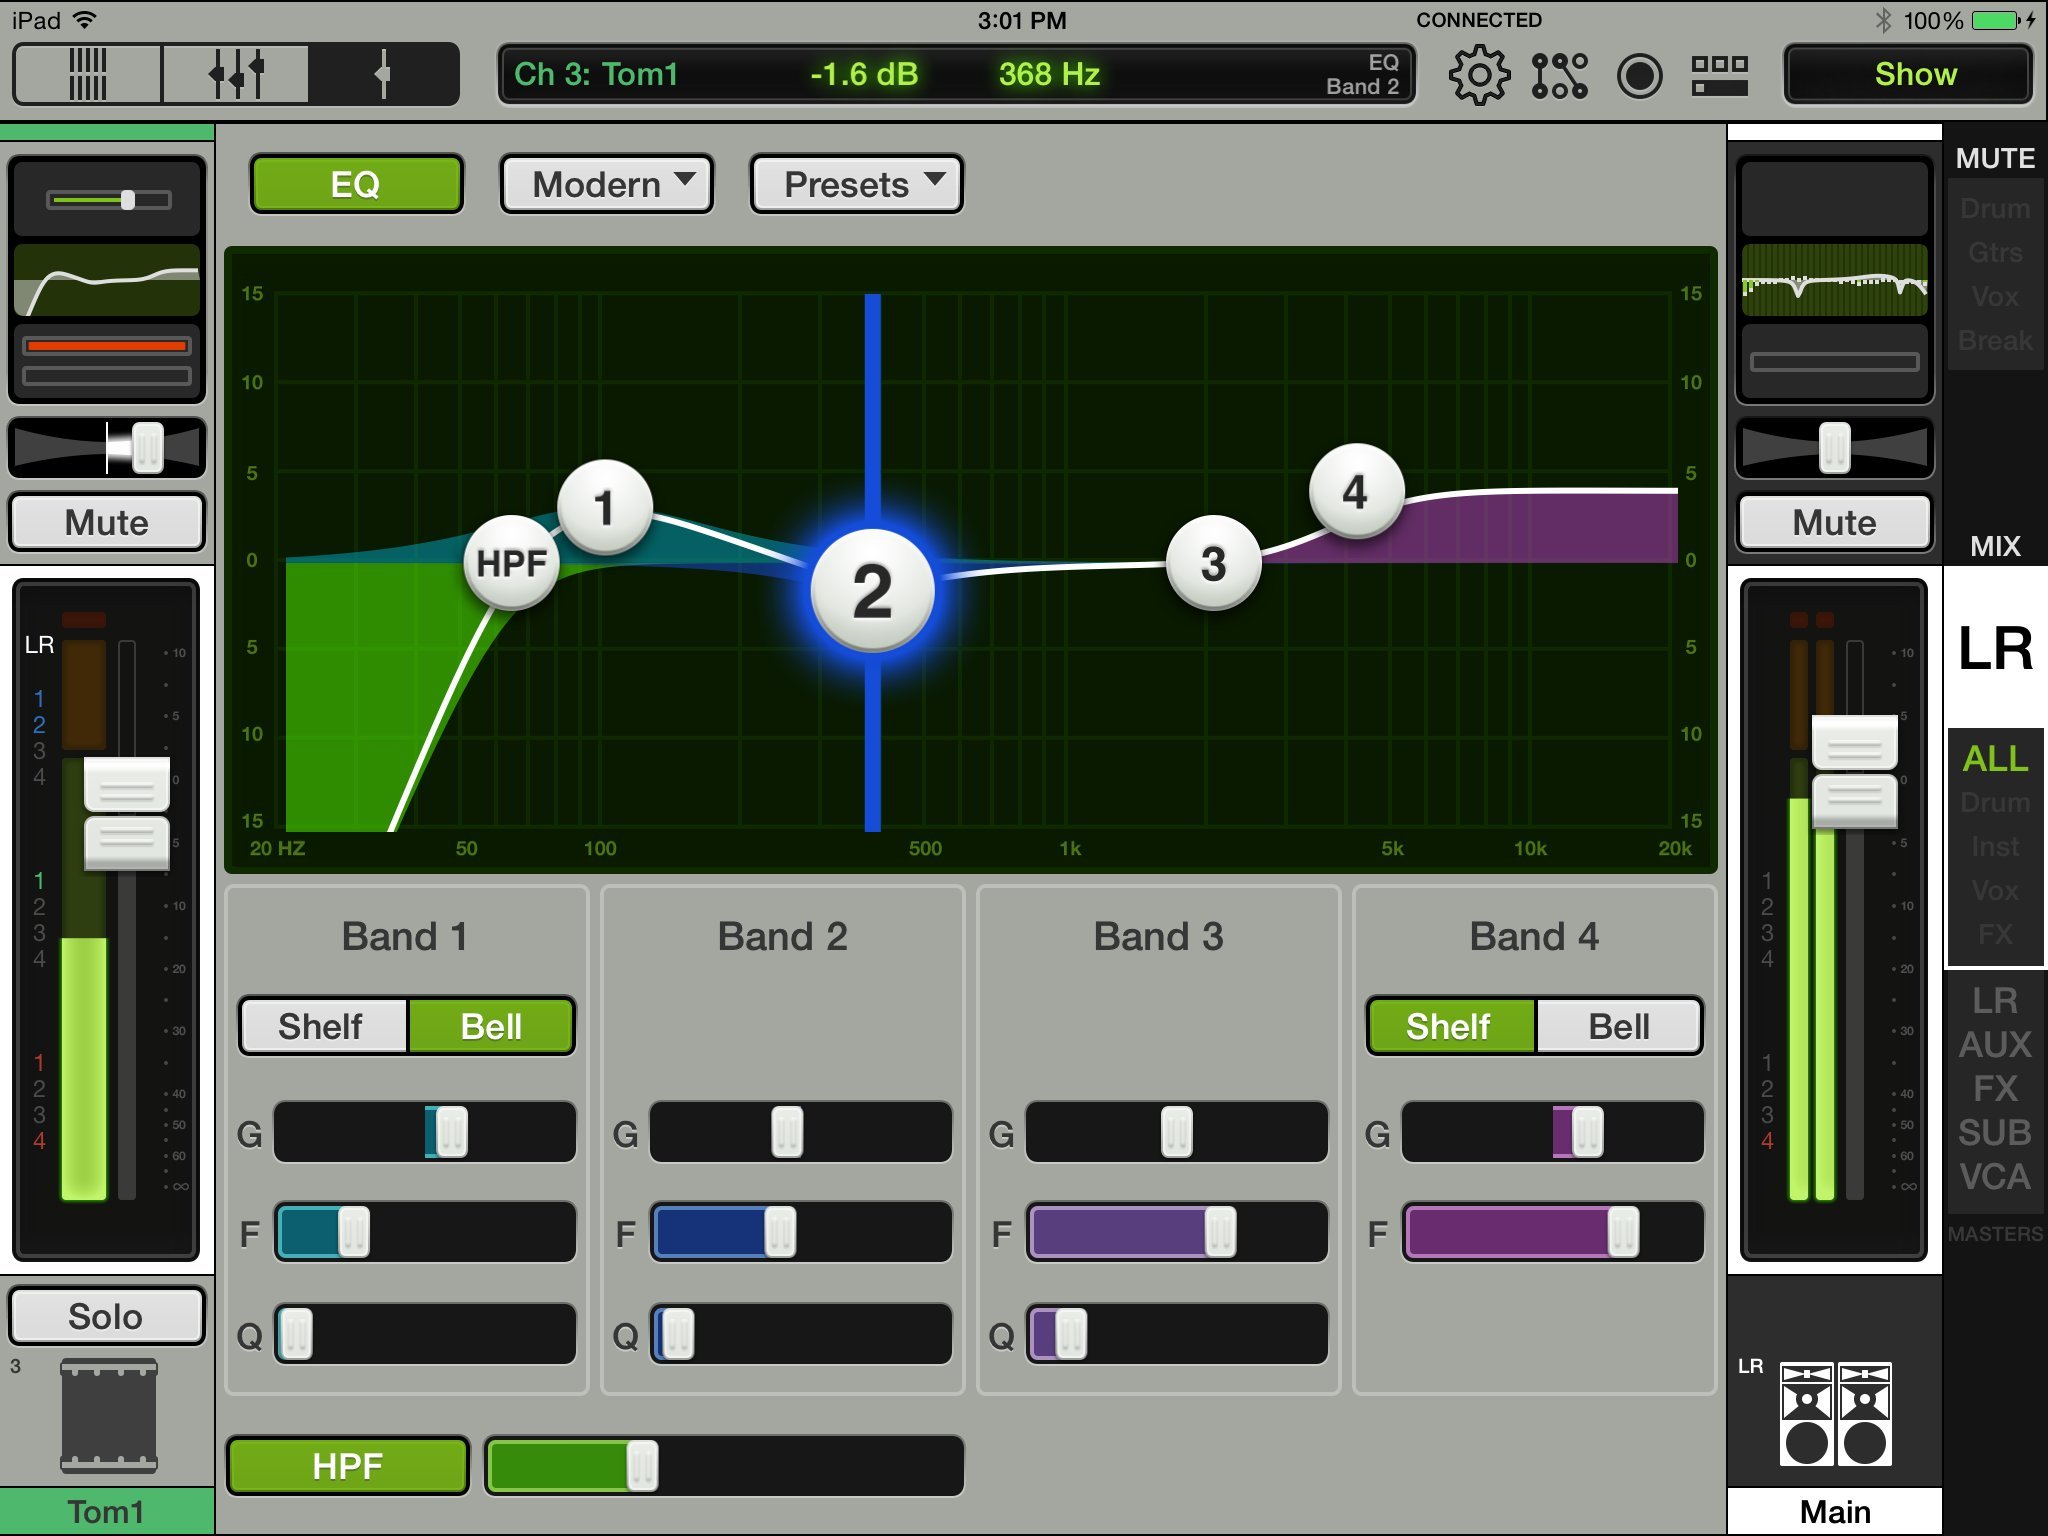Expand the Presets dropdown
Screen dimensions: 2048x1536
pyautogui.click(x=856, y=184)
